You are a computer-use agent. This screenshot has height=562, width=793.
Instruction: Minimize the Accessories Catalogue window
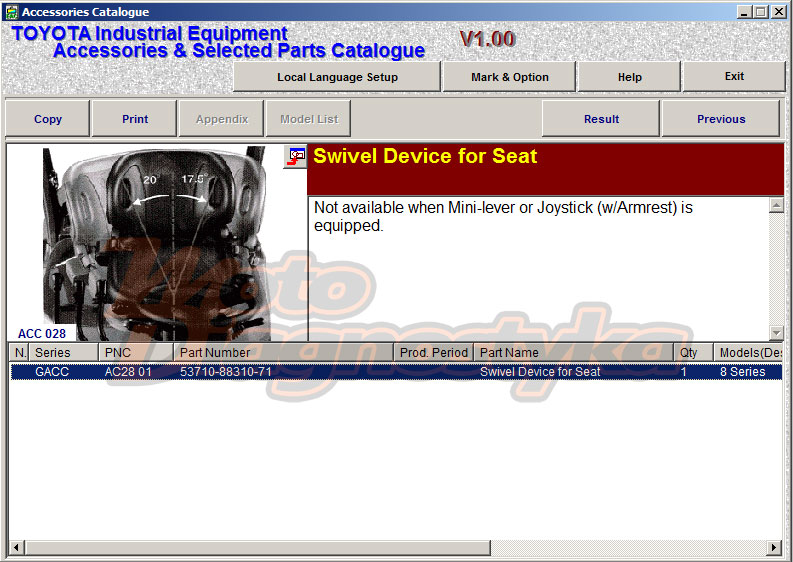point(743,12)
